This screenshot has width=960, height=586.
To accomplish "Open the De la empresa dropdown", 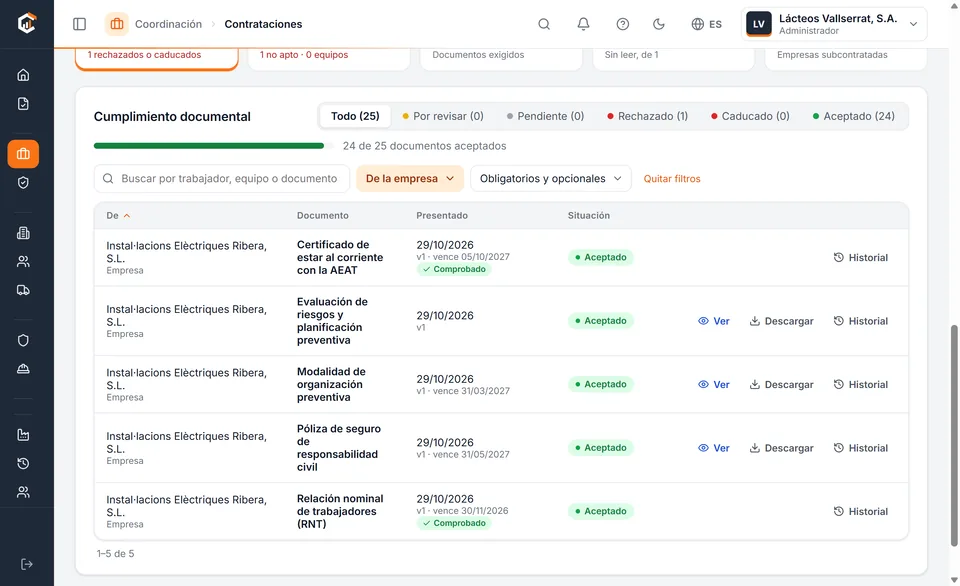I will click(x=410, y=178).
